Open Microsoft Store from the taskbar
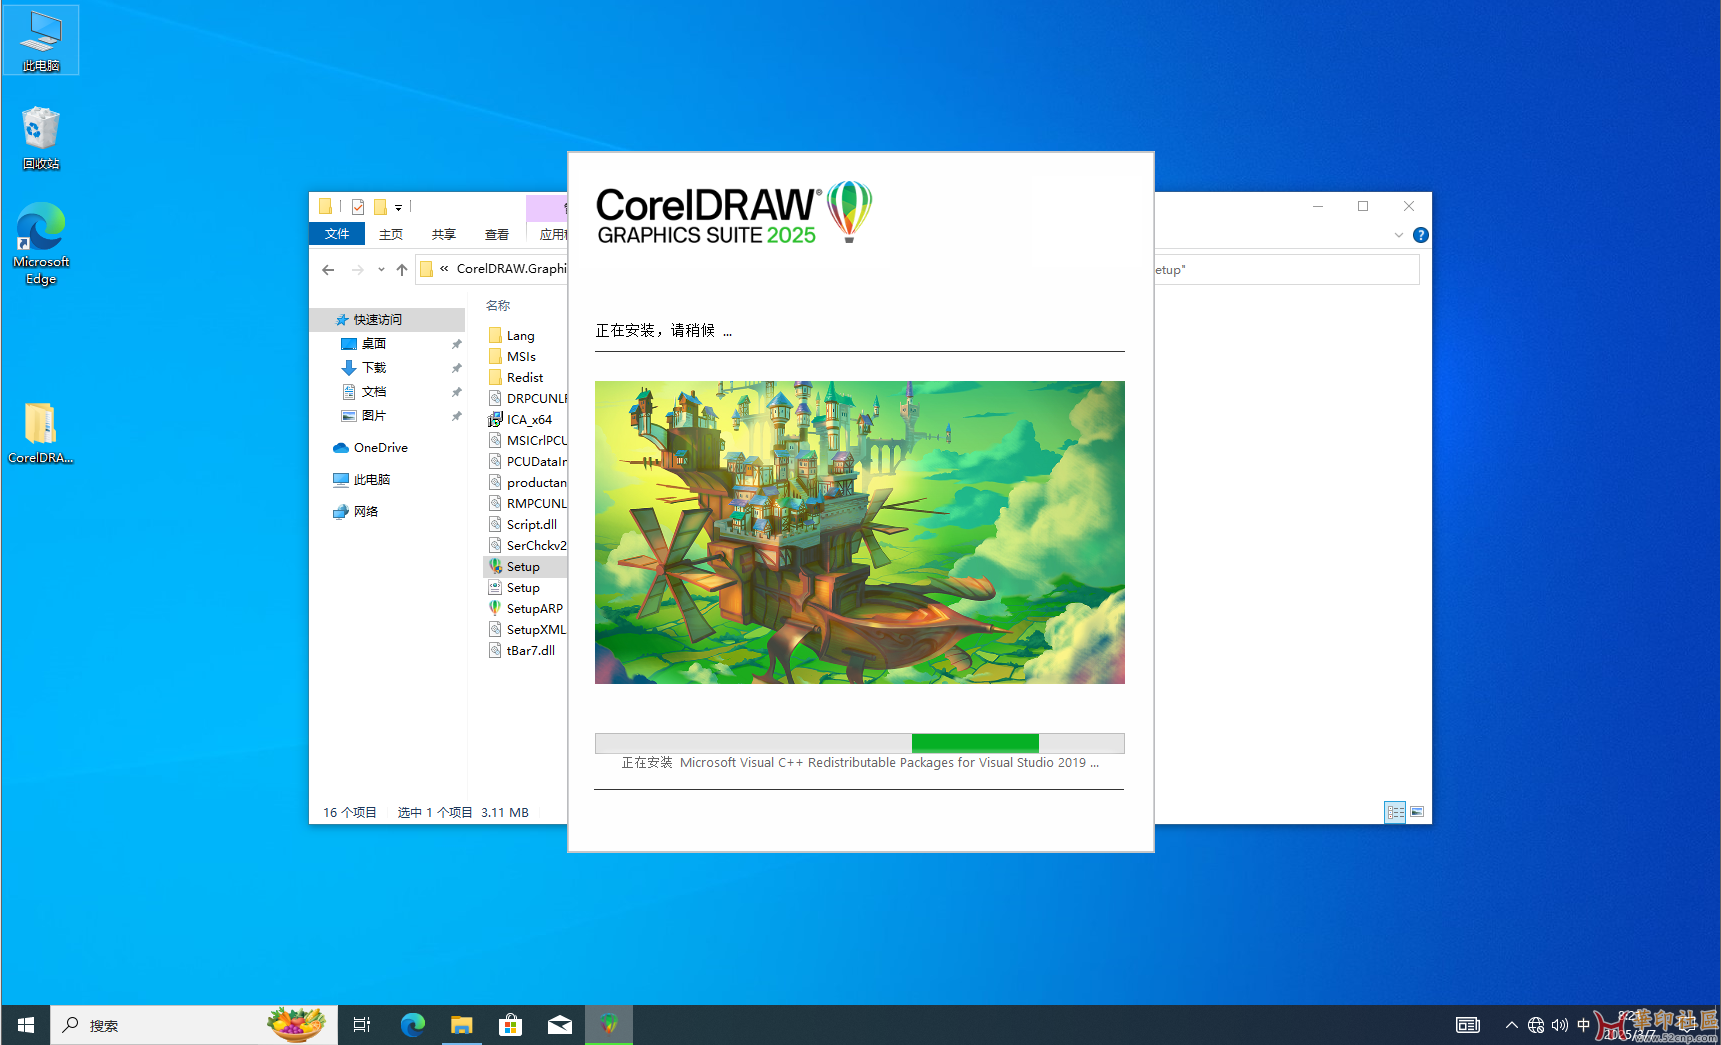 510,1025
